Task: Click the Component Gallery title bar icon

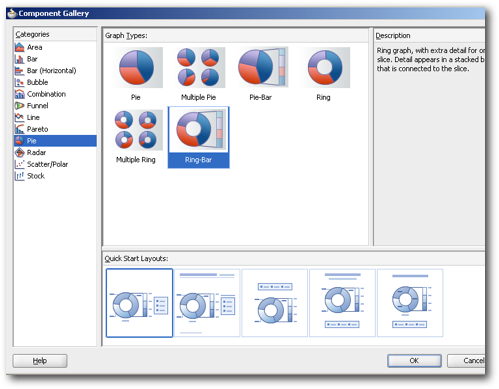Action: (12, 13)
